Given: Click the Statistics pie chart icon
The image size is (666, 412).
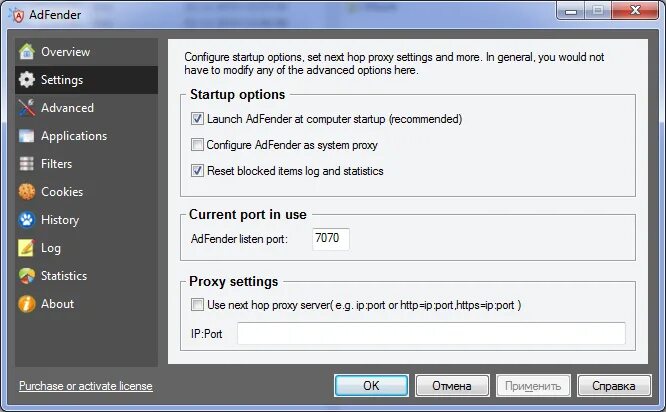Looking at the screenshot, I should pyautogui.click(x=27, y=276).
